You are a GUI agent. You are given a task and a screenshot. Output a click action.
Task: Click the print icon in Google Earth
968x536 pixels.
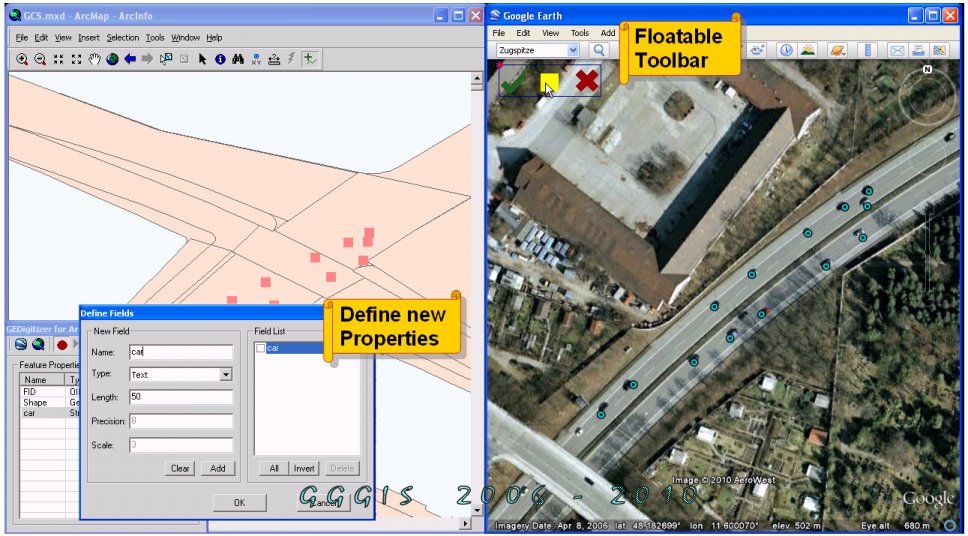coord(919,50)
